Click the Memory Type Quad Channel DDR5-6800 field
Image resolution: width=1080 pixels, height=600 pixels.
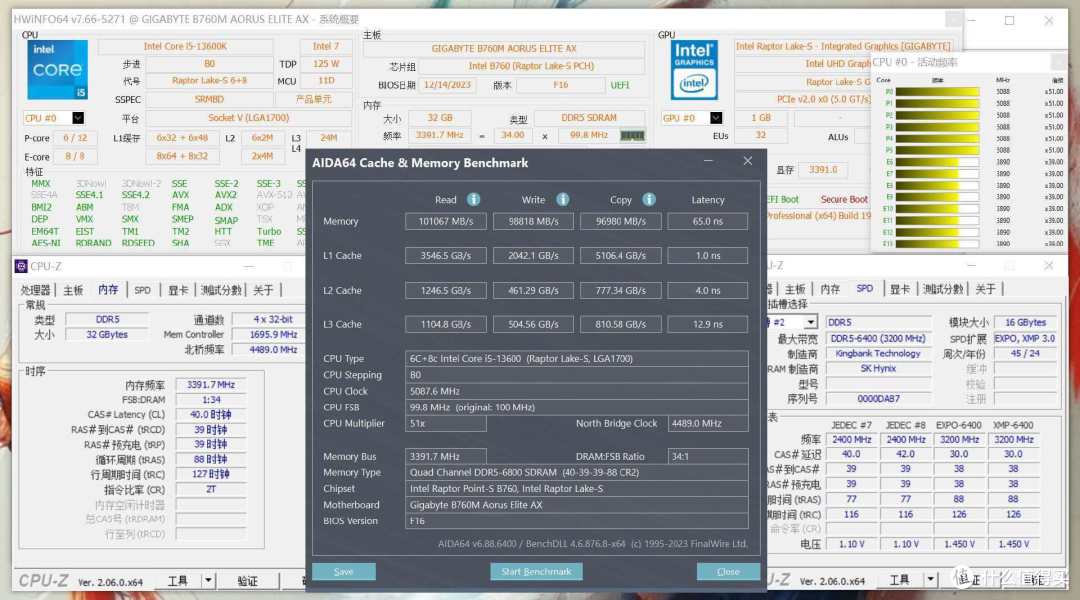click(x=577, y=473)
